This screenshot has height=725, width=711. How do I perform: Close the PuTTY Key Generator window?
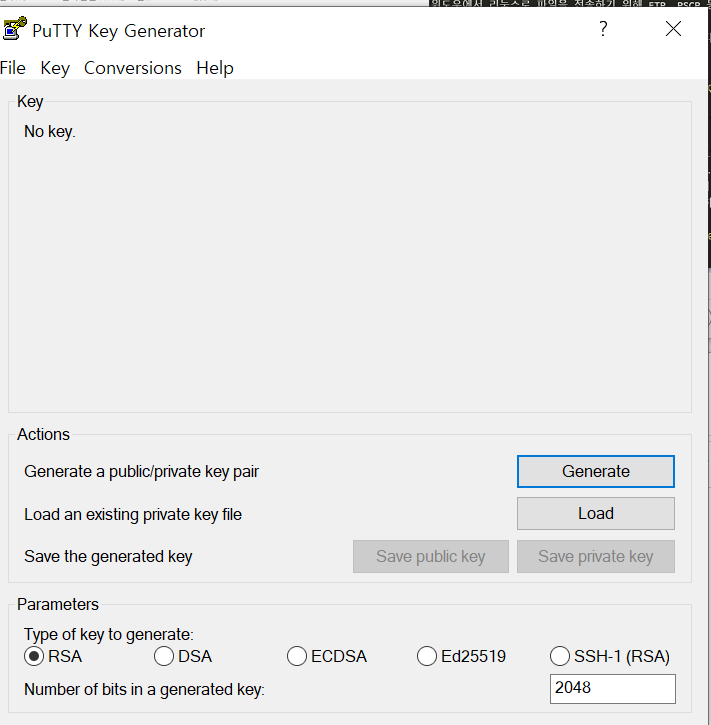tap(673, 30)
